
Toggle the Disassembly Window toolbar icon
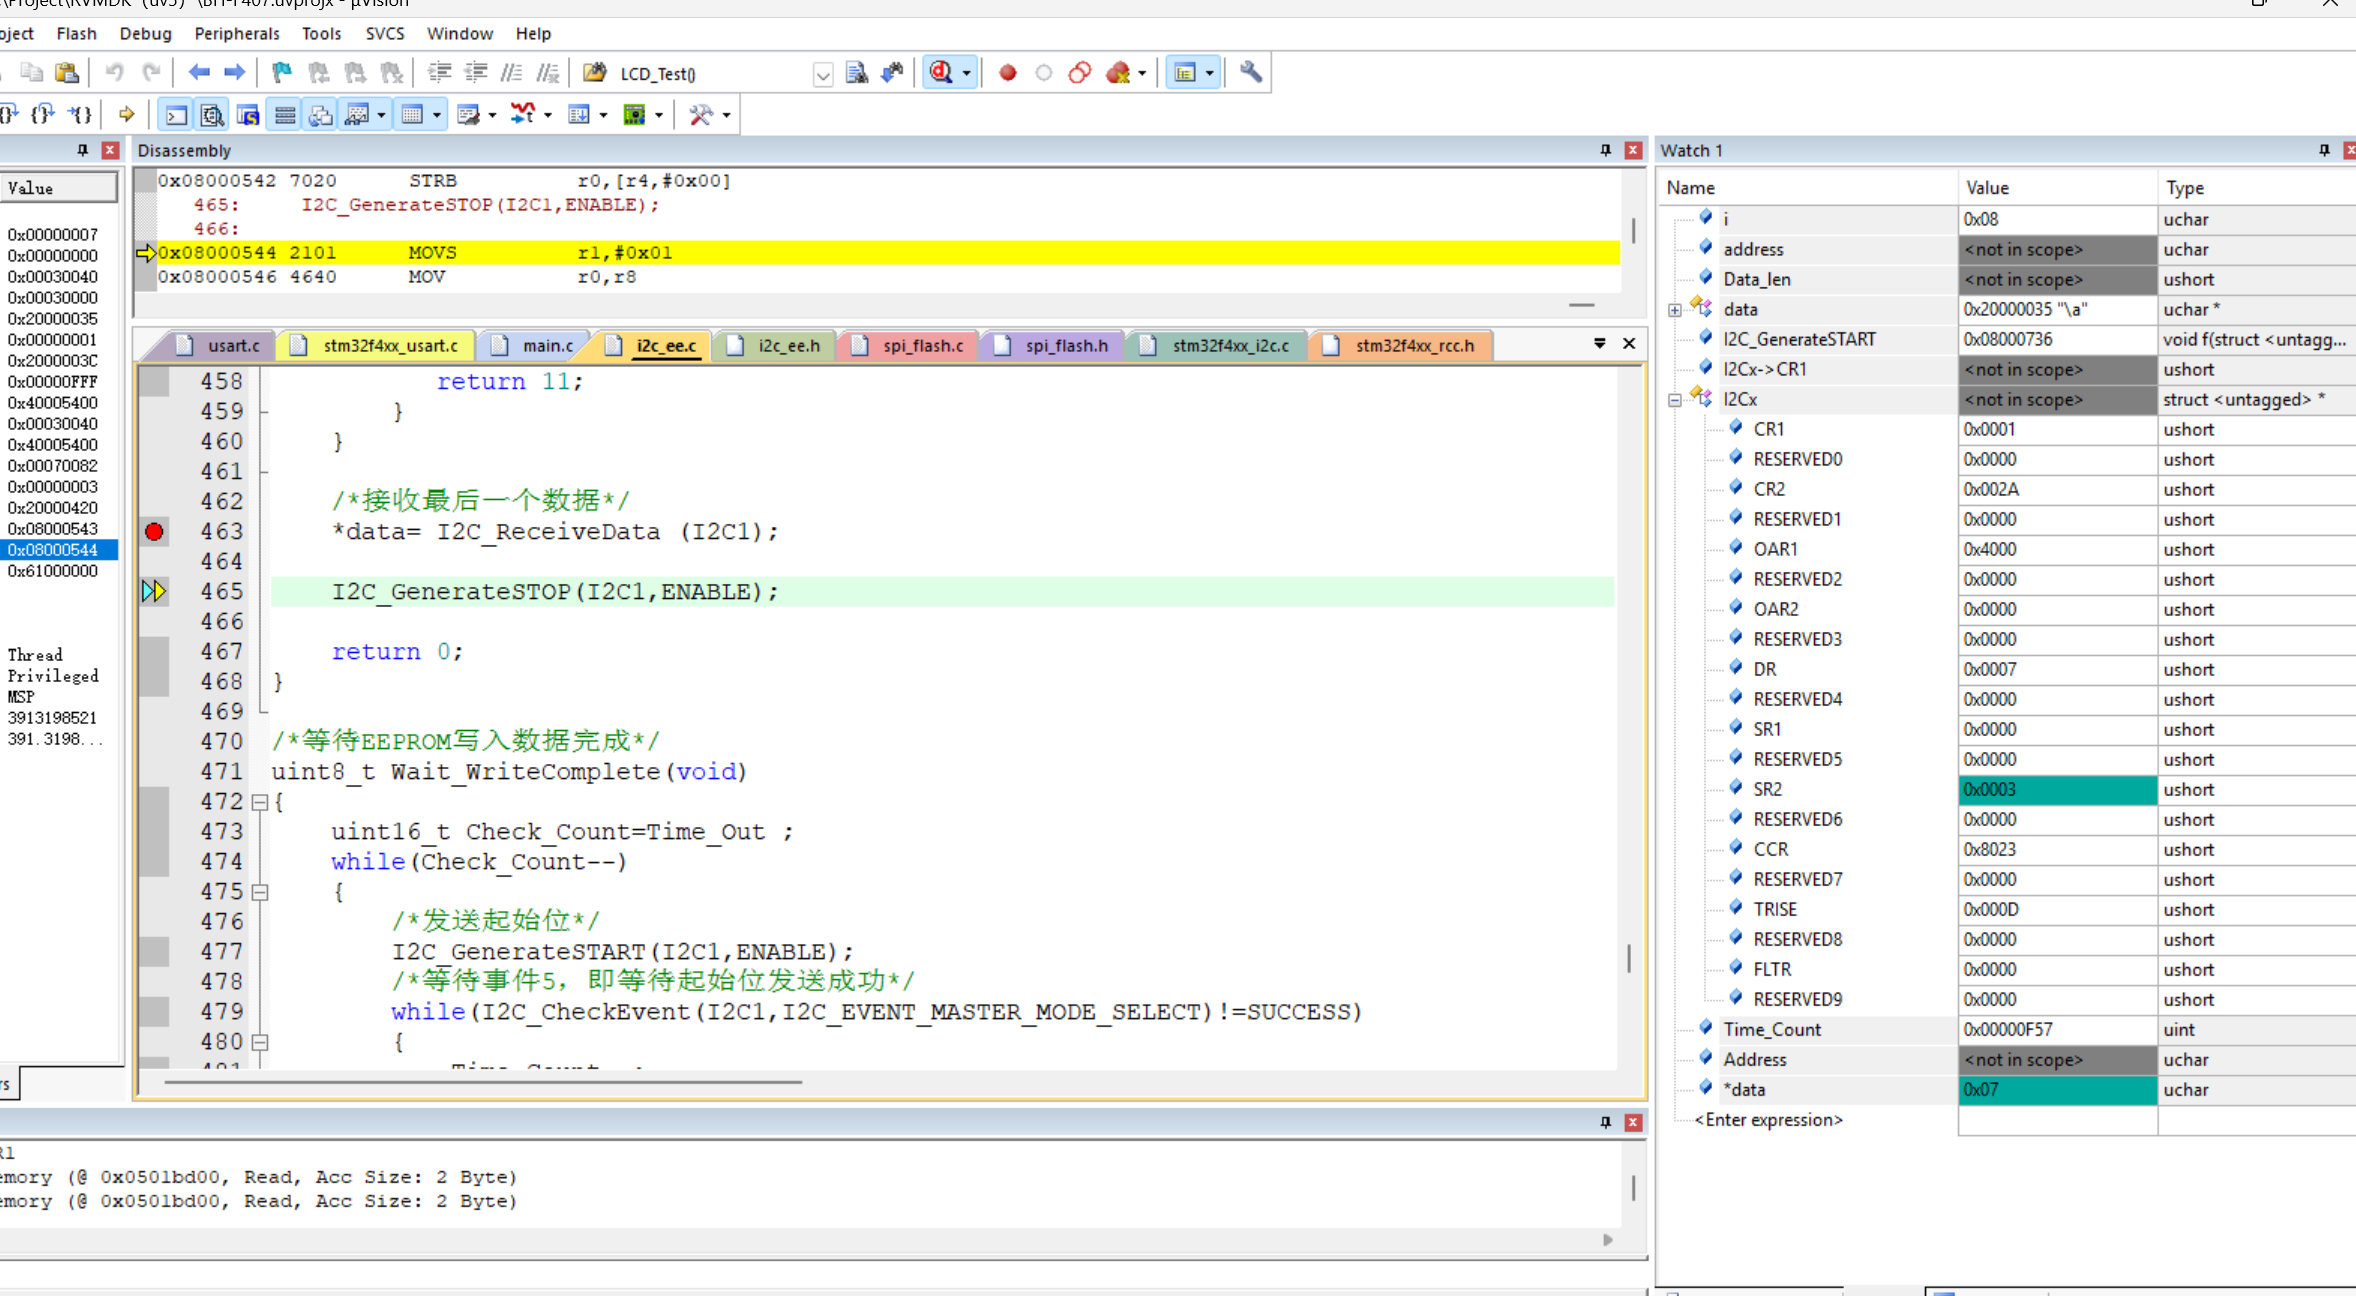[x=212, y=115]
